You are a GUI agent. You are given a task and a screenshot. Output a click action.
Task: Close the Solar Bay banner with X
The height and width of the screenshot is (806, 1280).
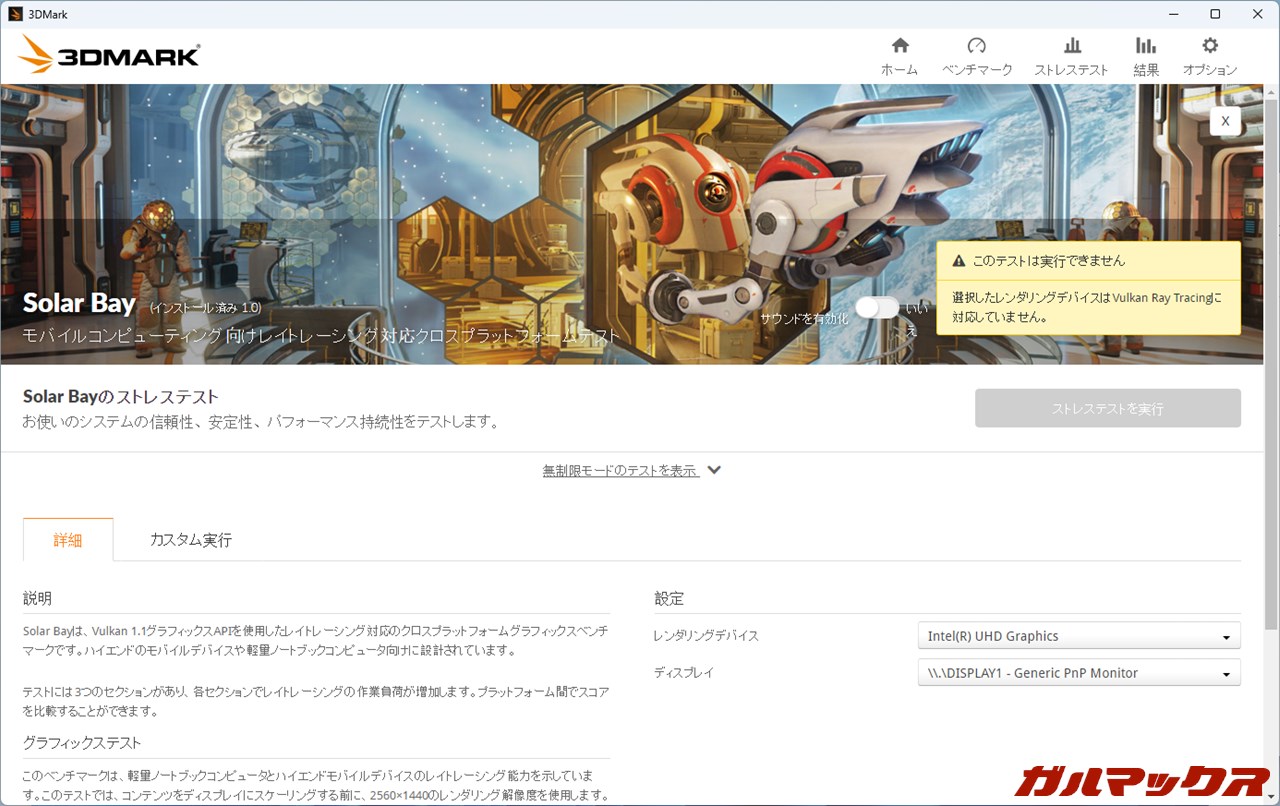click(1225, 121)
